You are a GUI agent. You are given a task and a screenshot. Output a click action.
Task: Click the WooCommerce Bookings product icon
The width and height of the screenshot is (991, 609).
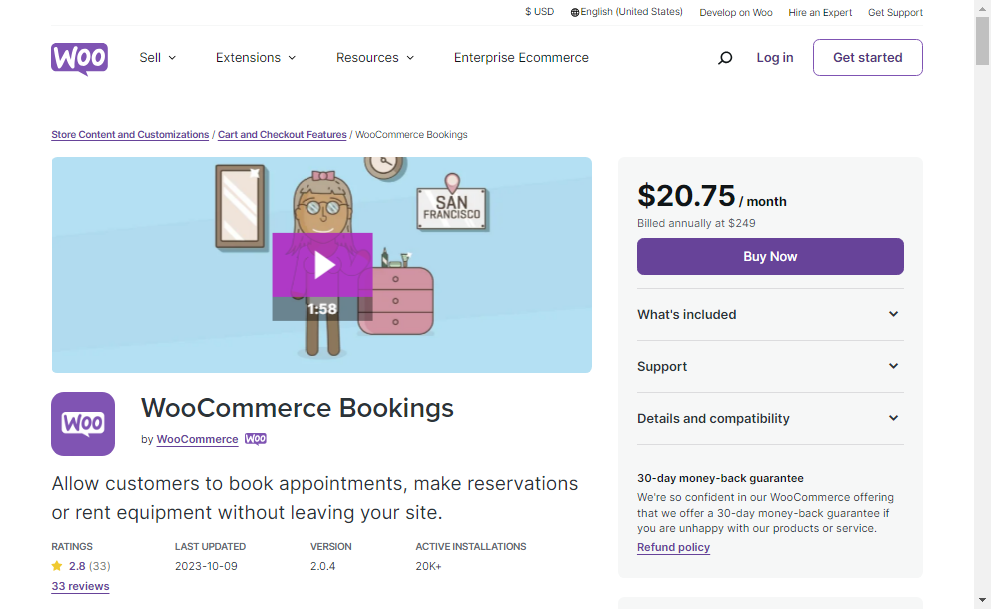pos(83,424)
